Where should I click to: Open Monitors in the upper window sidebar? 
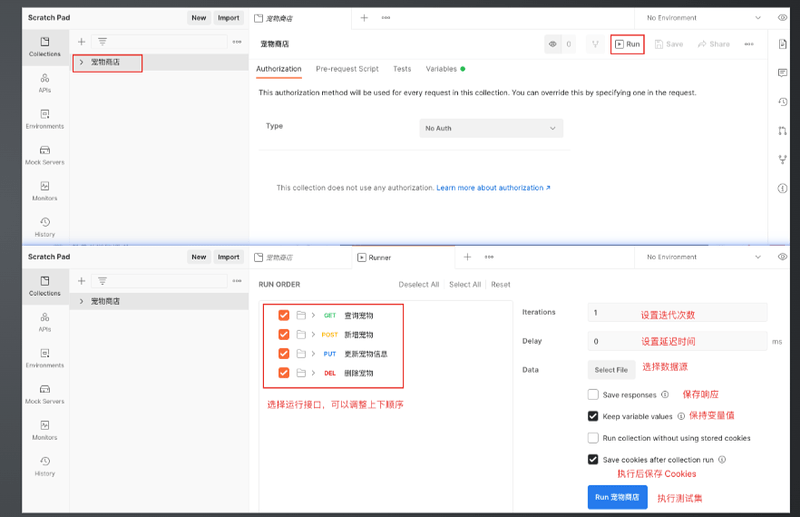click(x=45, y=191)
